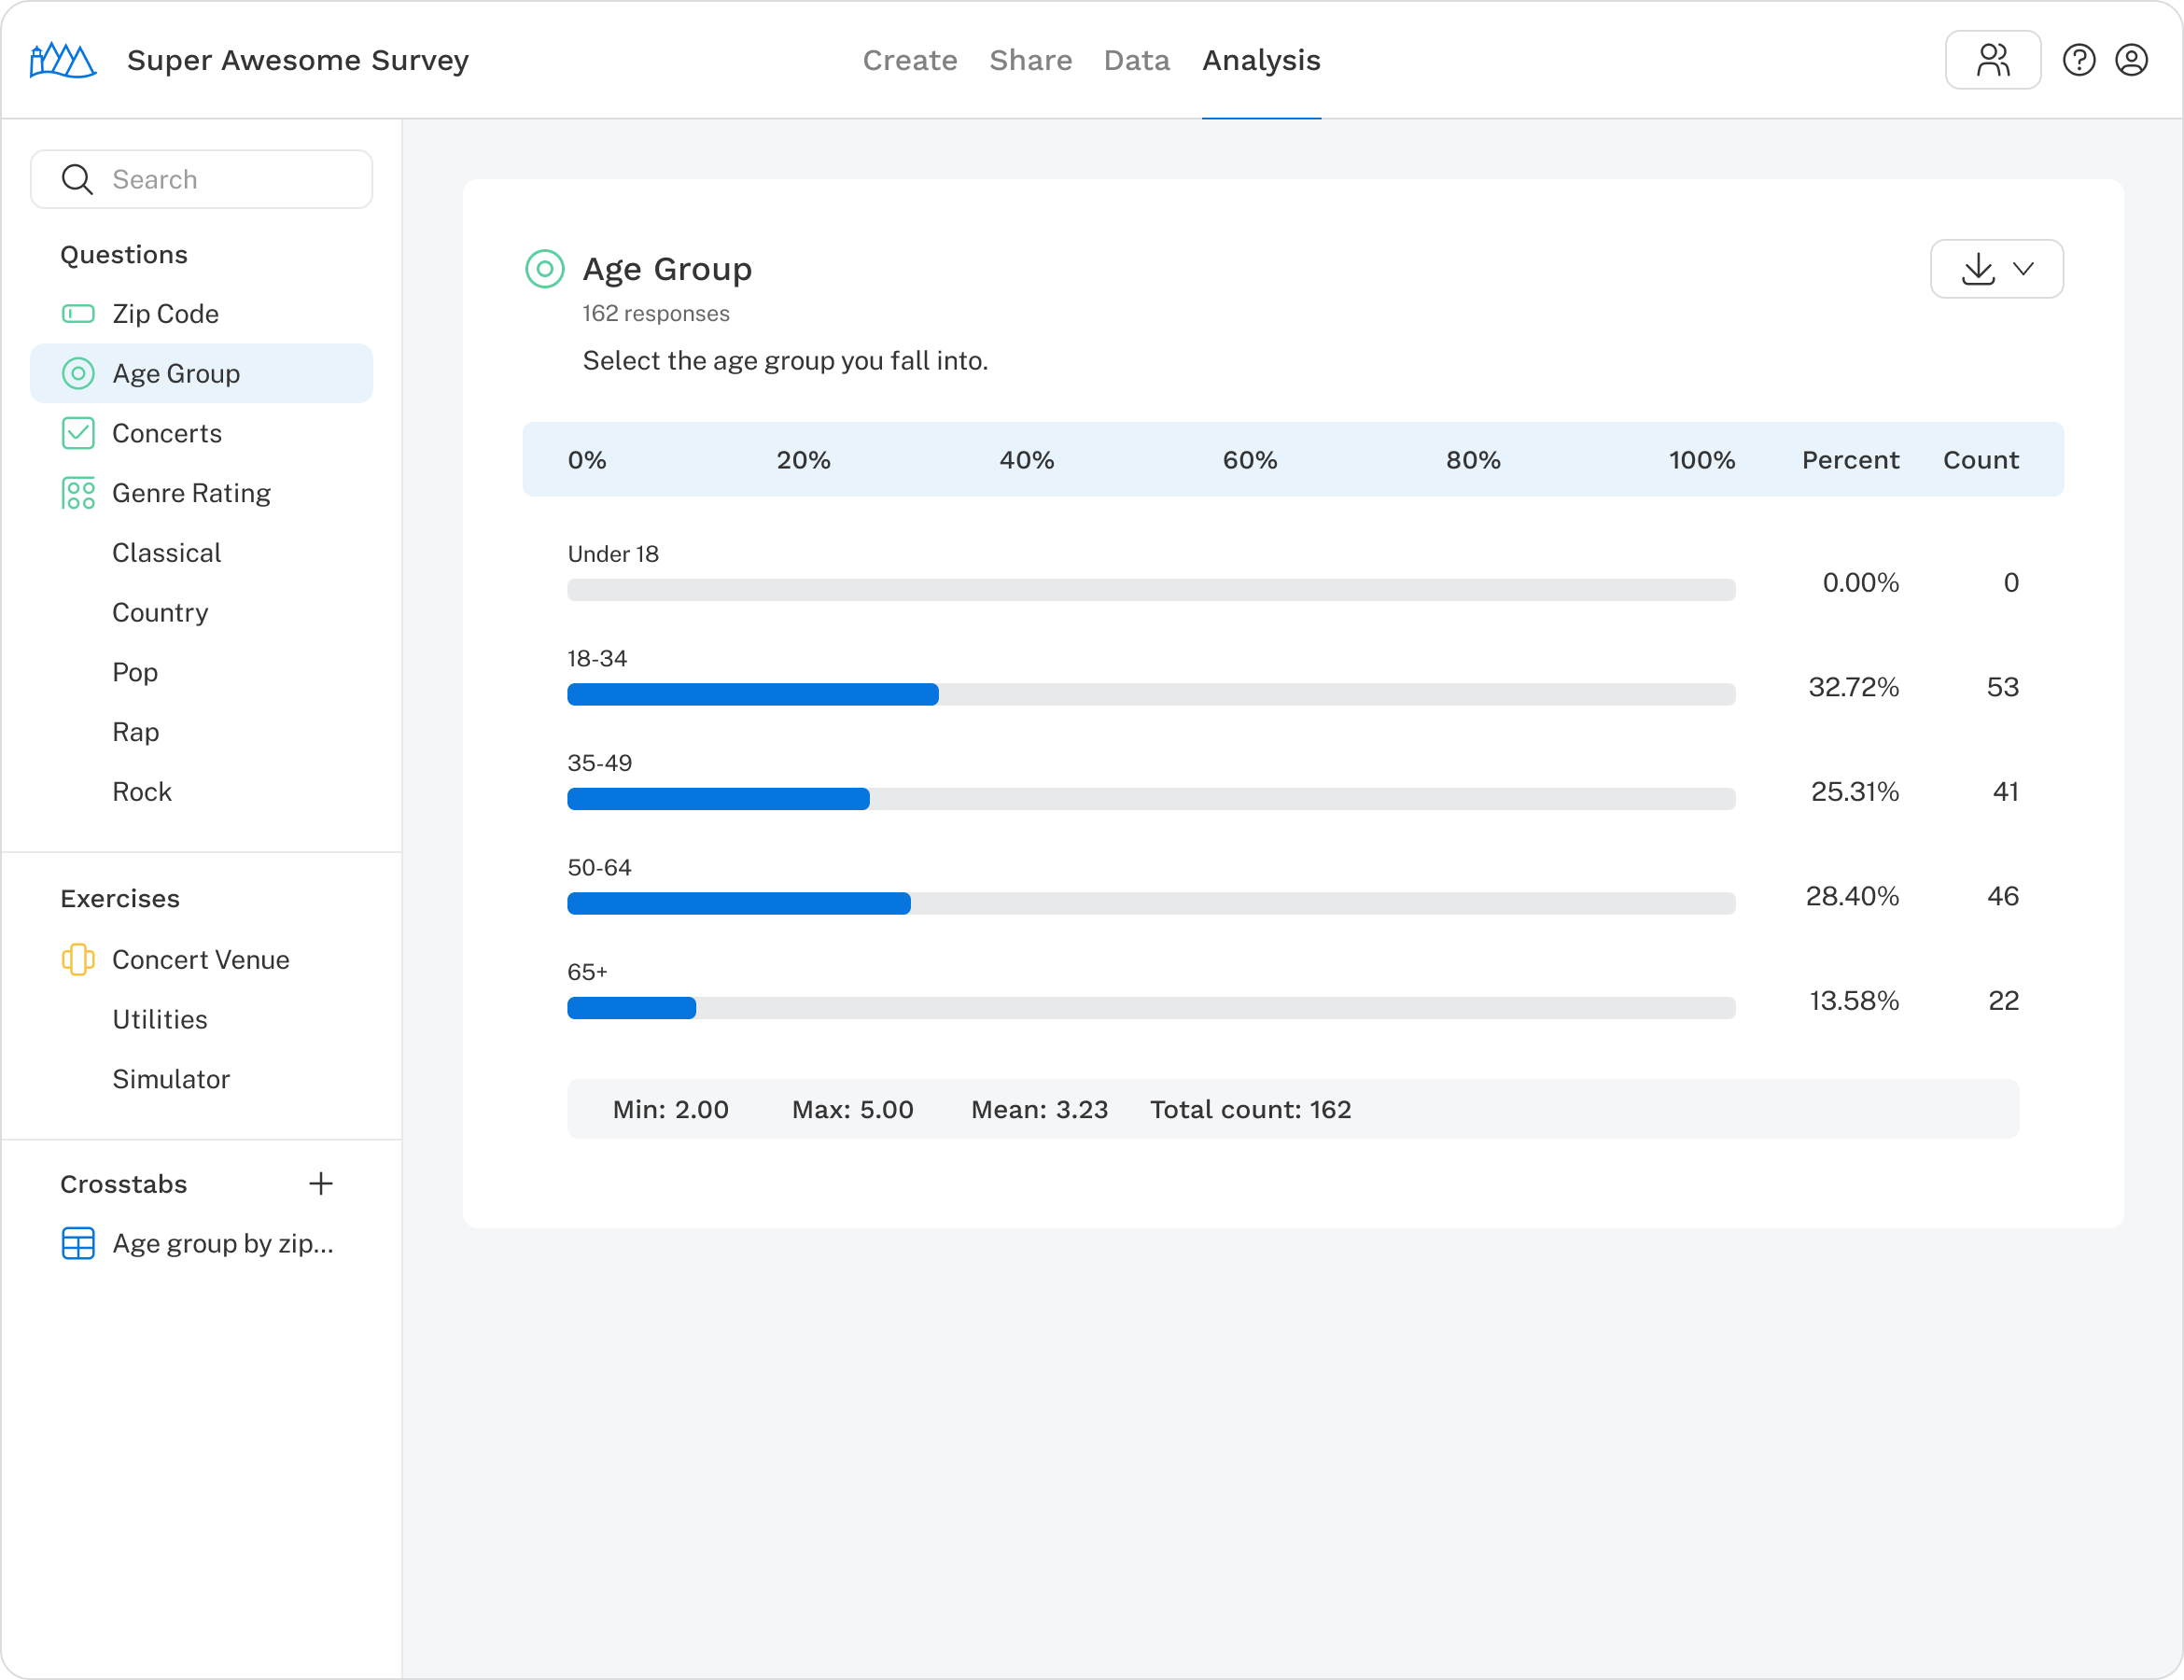Click the crosstab table icon
This screenshot has height=1680, width=2184.
click(78, 1243)
